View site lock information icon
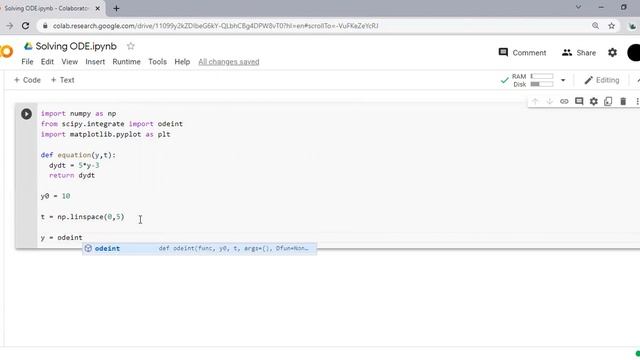 point(45,26)
